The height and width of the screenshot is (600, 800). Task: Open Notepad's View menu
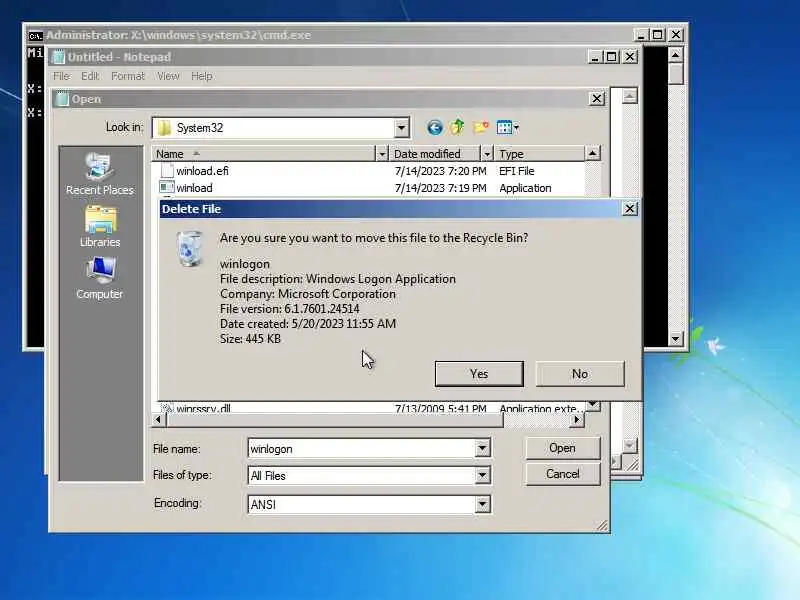(168, 76)
